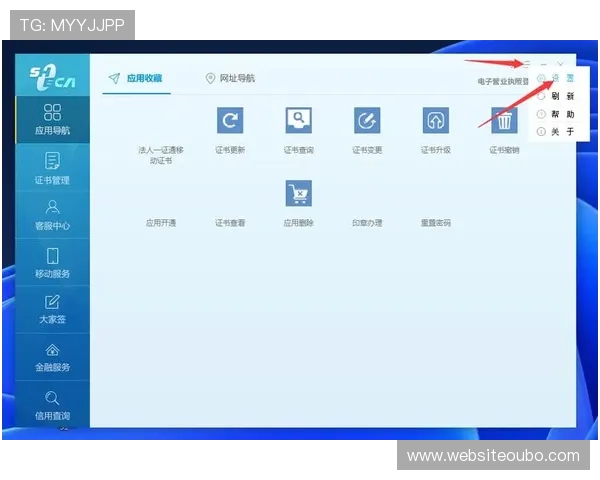Launch the 证书升级 upload icon
Viewport: 600px width, 480px height.
click(435, 120)
